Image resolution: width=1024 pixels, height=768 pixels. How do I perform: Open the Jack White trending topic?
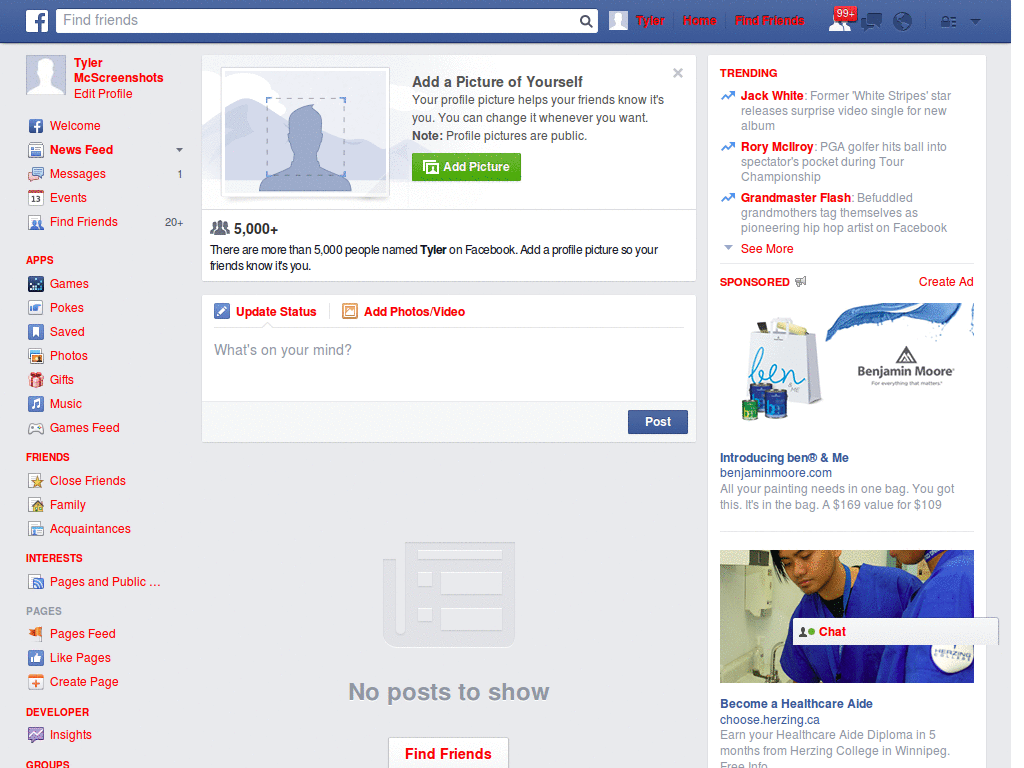coord(772,96)
